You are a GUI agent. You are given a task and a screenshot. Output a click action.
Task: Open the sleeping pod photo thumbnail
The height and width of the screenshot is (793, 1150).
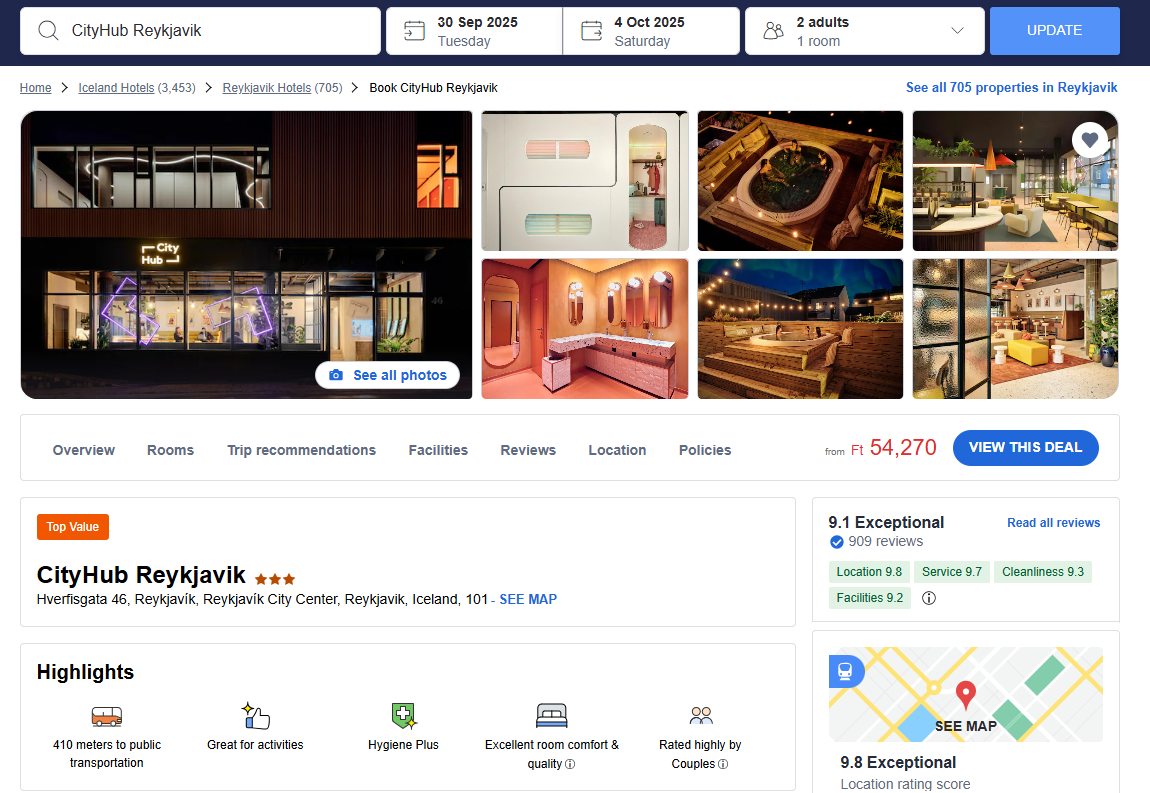(585, 181)
